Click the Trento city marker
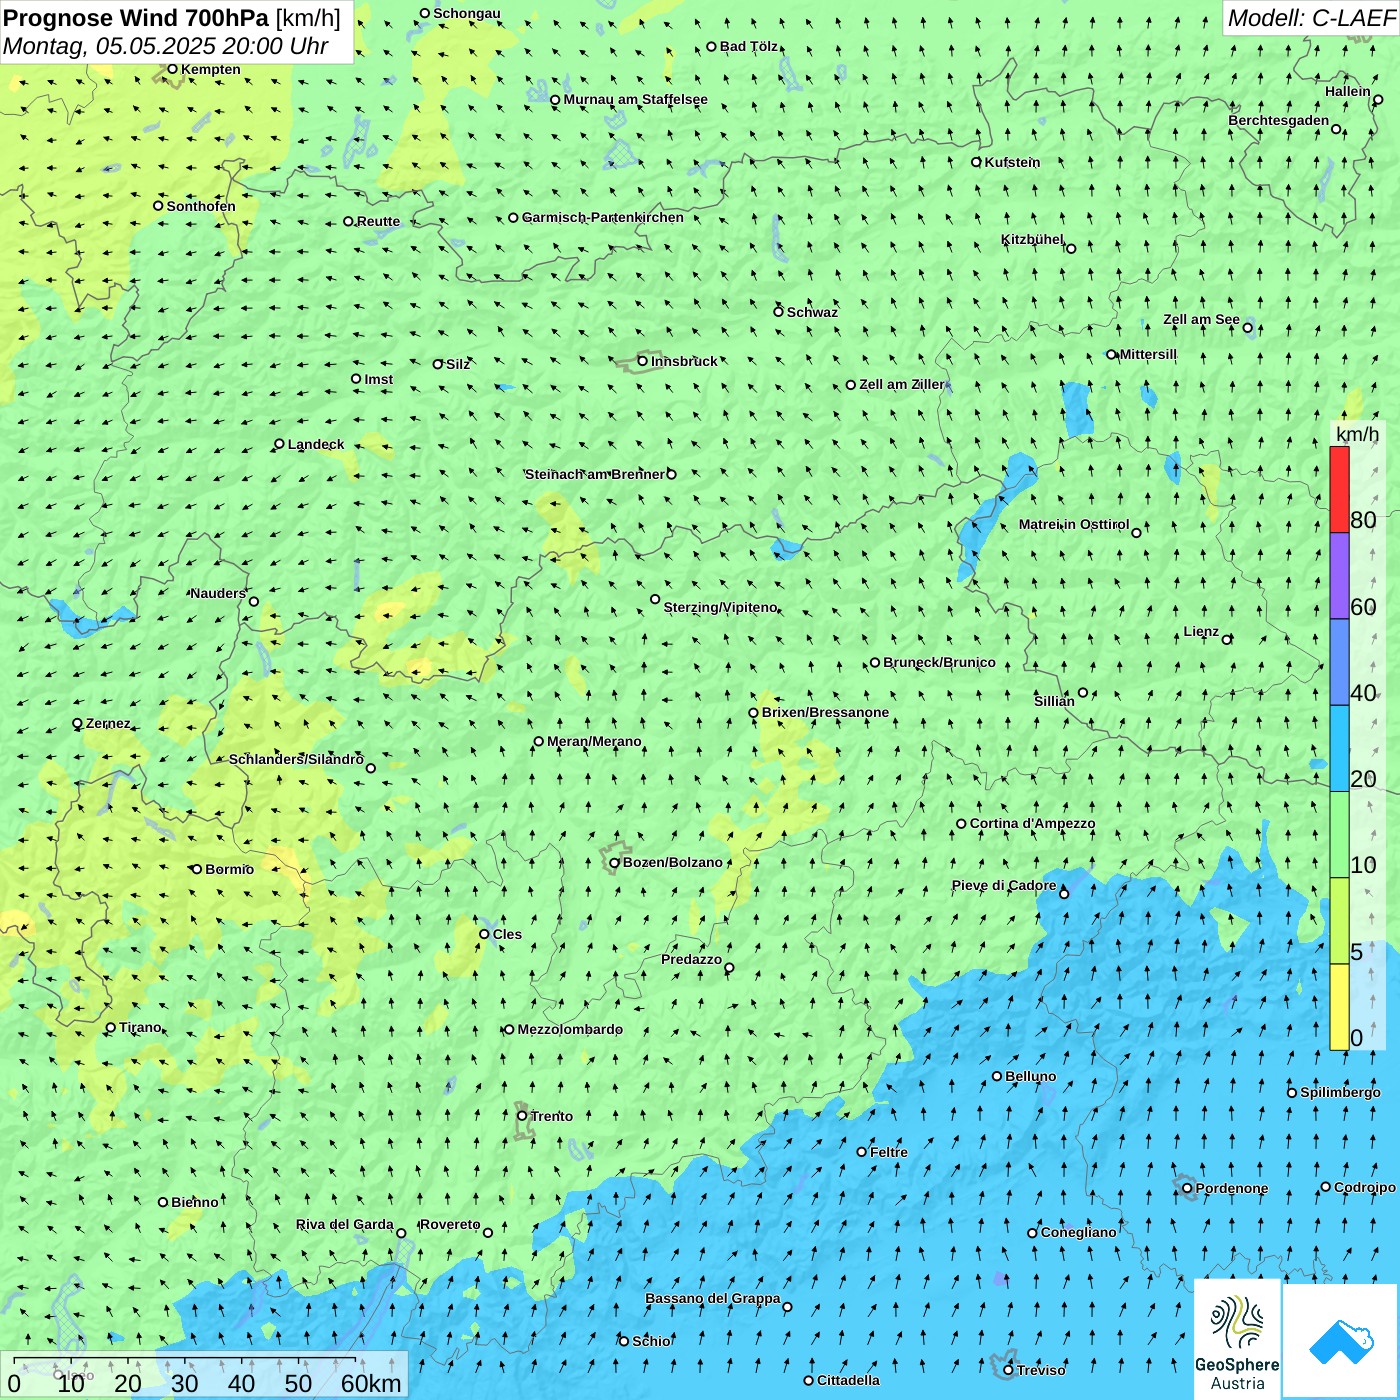Screen dimensions: 1400x1400 [522, 1116]
